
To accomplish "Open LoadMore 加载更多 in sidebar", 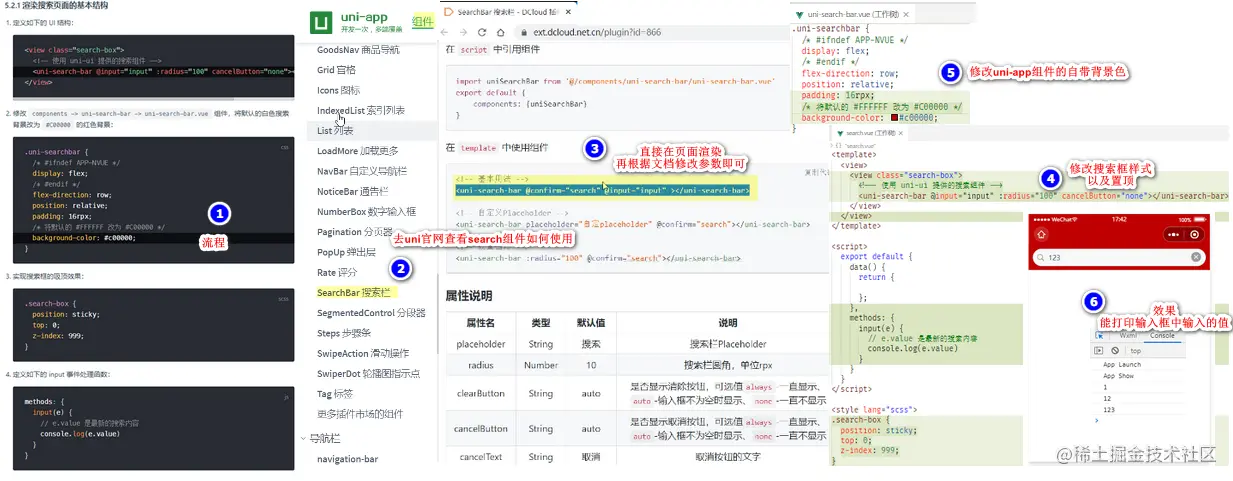I will pyautogui.click(x=357, y=151).
